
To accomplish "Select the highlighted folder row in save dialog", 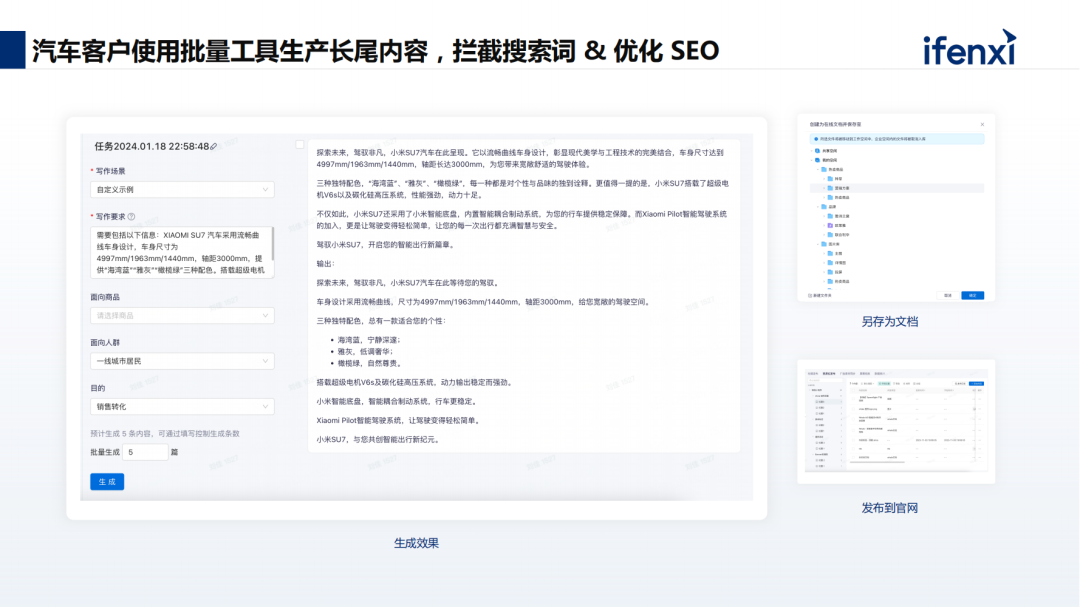I will click(x=897, y=188).
